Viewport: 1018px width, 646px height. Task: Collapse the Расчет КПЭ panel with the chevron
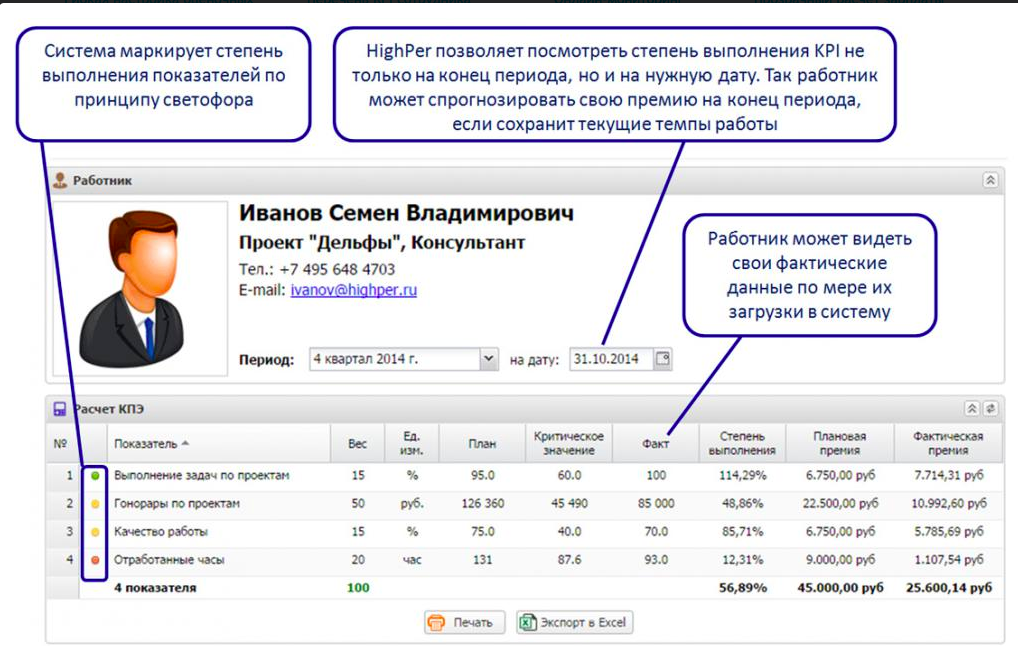pyautogui.click(x=971, y=408)
